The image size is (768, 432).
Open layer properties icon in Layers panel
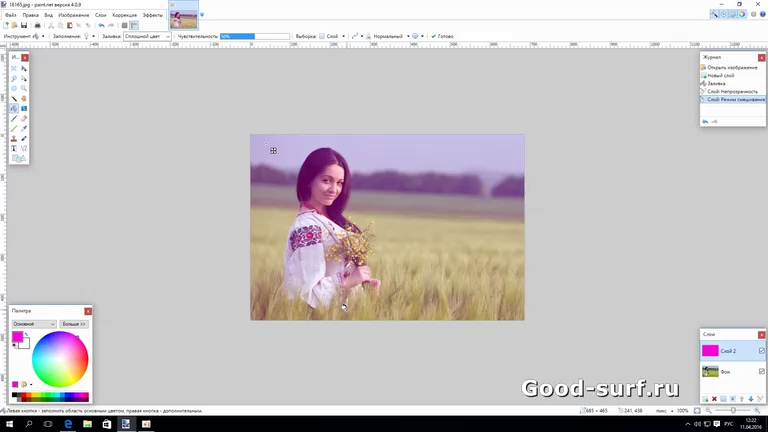point(760,399)
